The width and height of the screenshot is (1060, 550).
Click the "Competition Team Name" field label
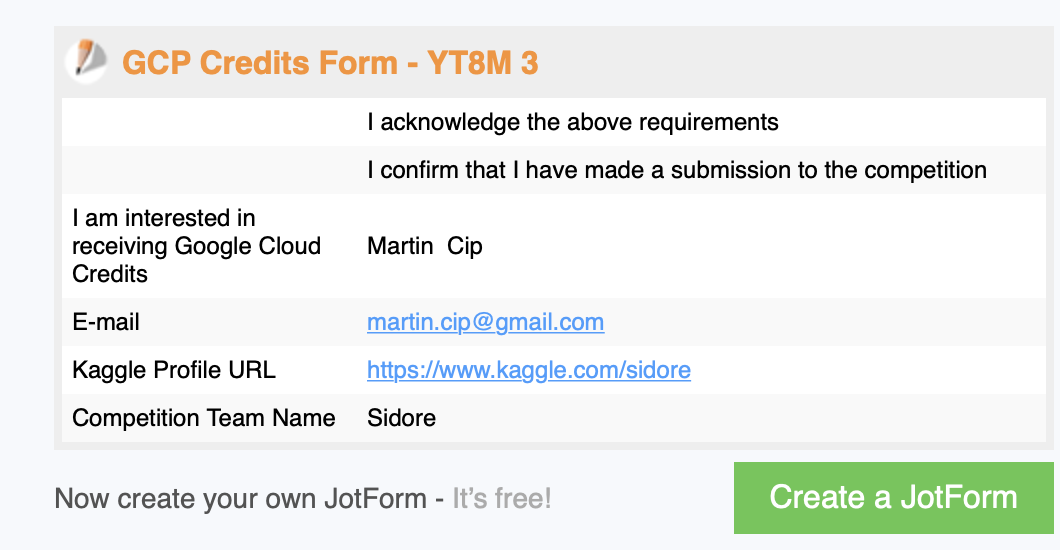204,417
